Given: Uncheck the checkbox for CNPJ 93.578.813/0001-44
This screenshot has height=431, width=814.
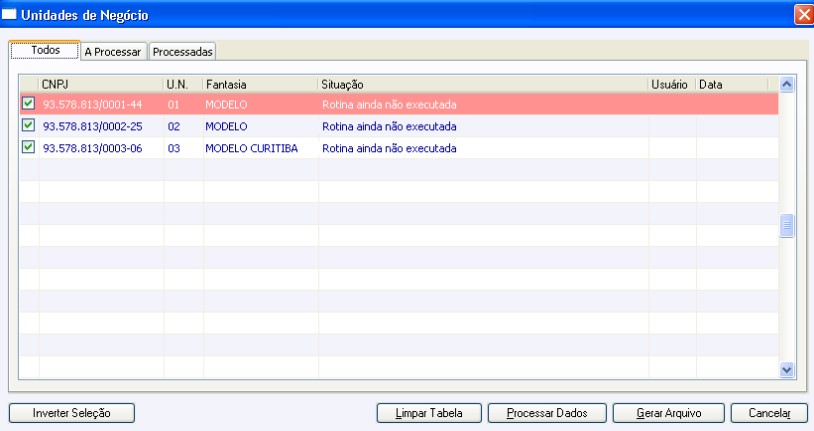Looking at the screenshot, I should [29, 103].
